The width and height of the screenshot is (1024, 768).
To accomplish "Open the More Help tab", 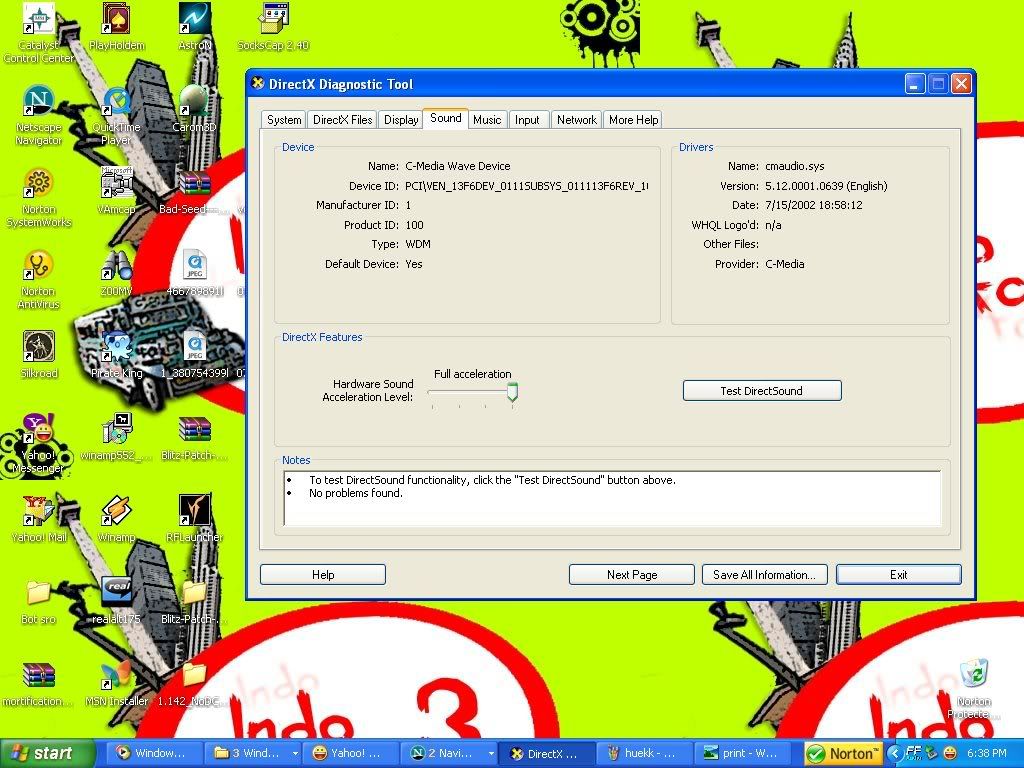I will (633, 120).
